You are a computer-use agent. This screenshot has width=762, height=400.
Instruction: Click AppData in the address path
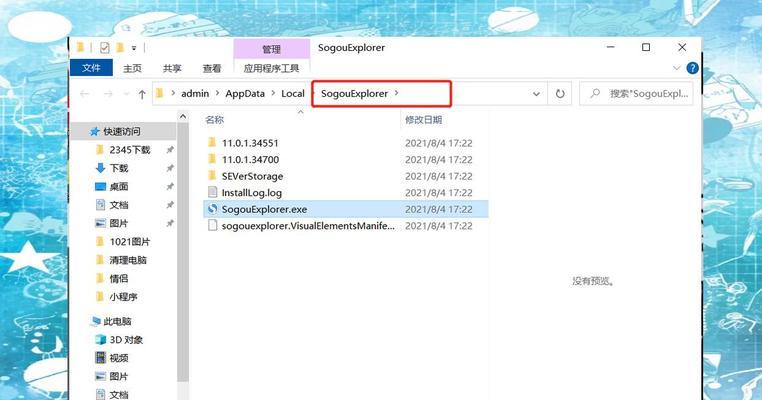245,94
